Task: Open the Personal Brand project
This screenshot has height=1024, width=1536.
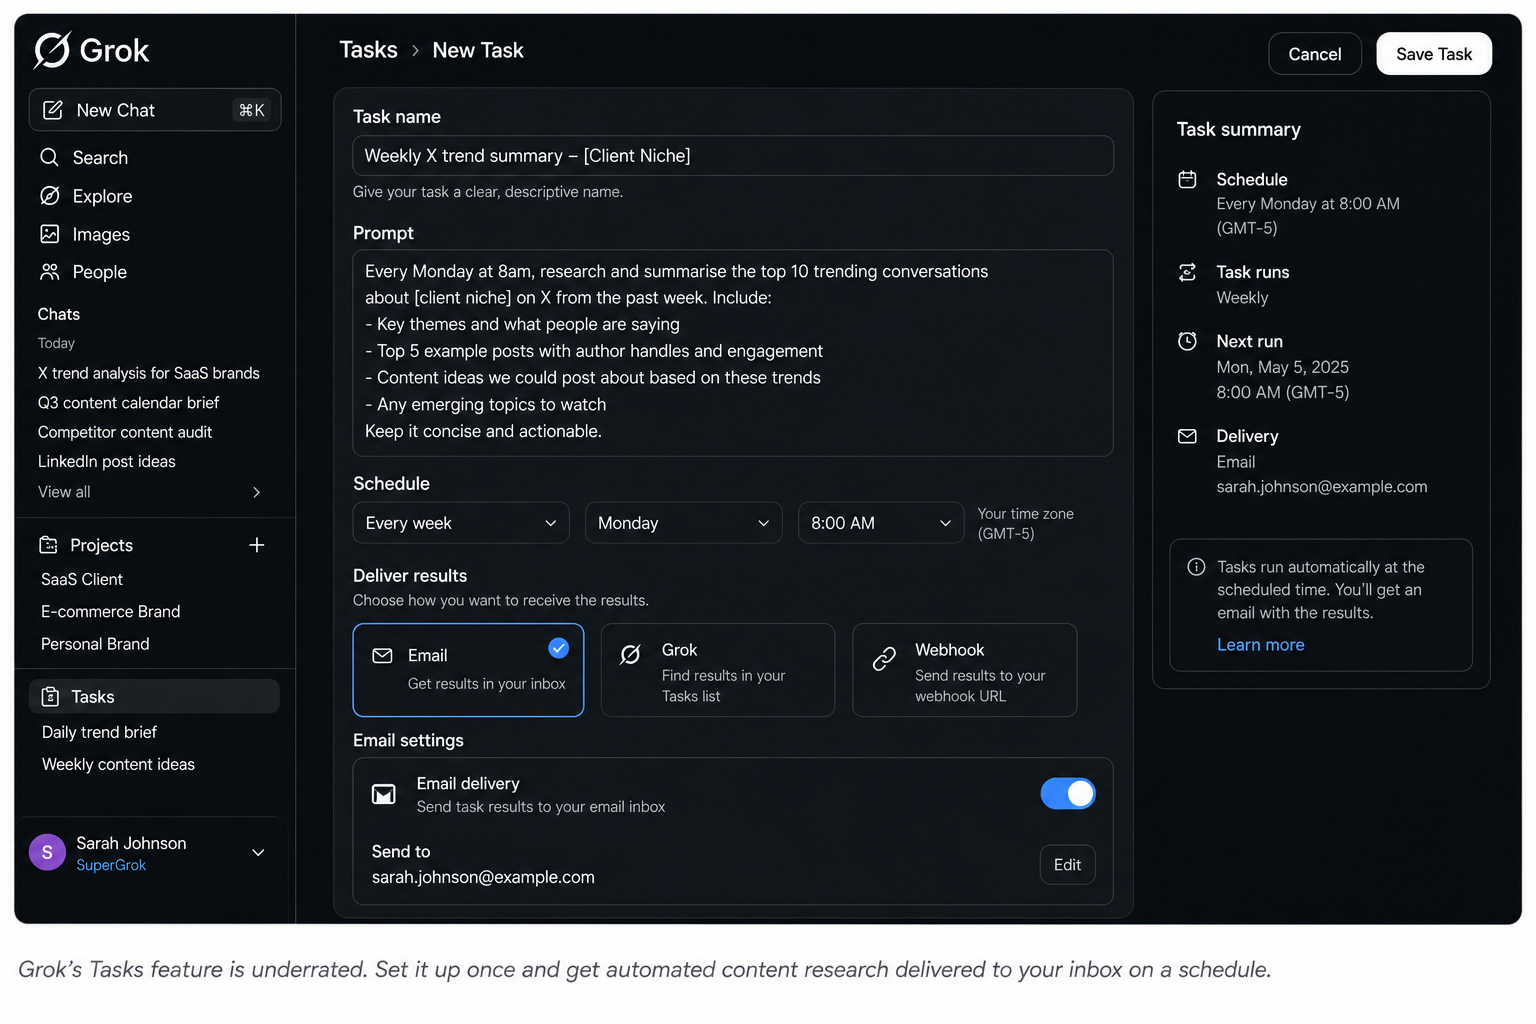Action: click(x=95, y=644)
